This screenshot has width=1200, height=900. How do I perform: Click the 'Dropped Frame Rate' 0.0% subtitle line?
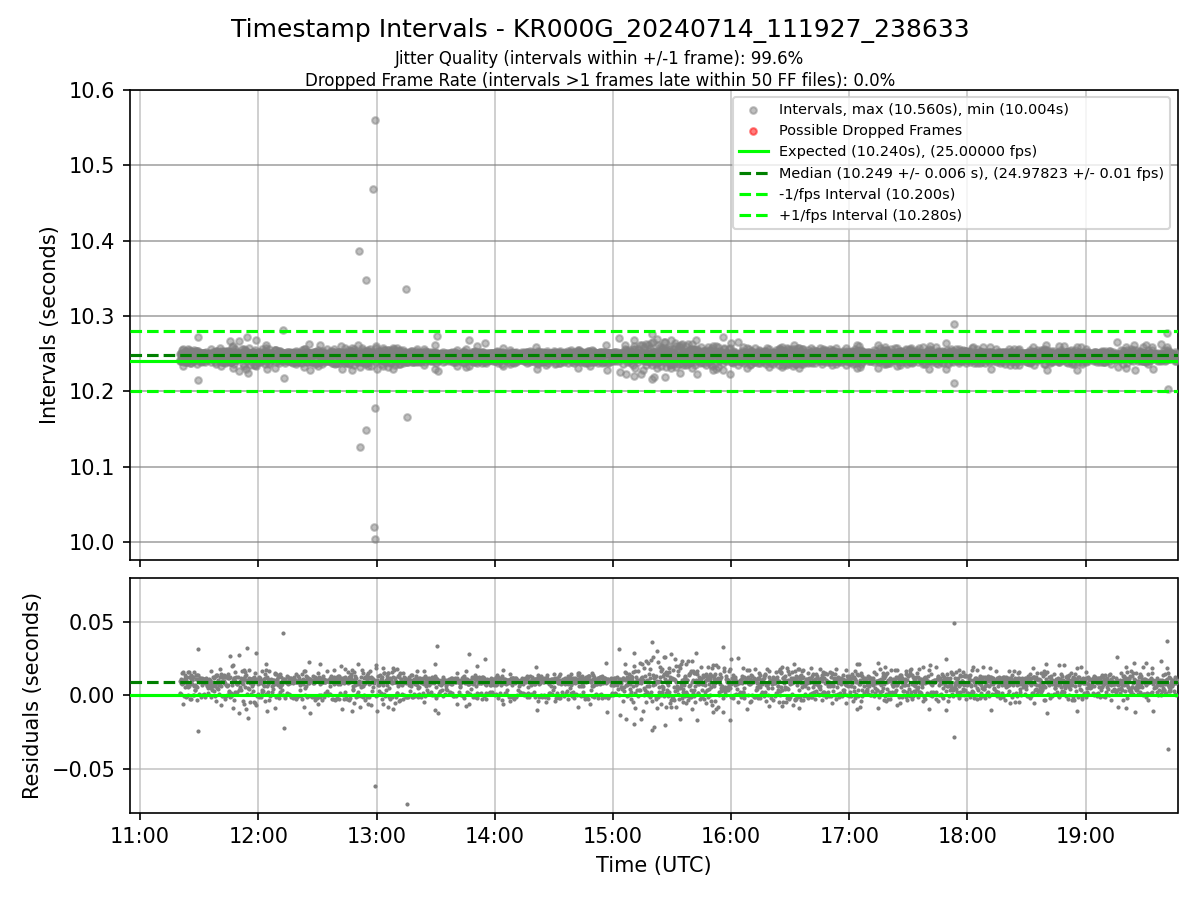(600, 80)
